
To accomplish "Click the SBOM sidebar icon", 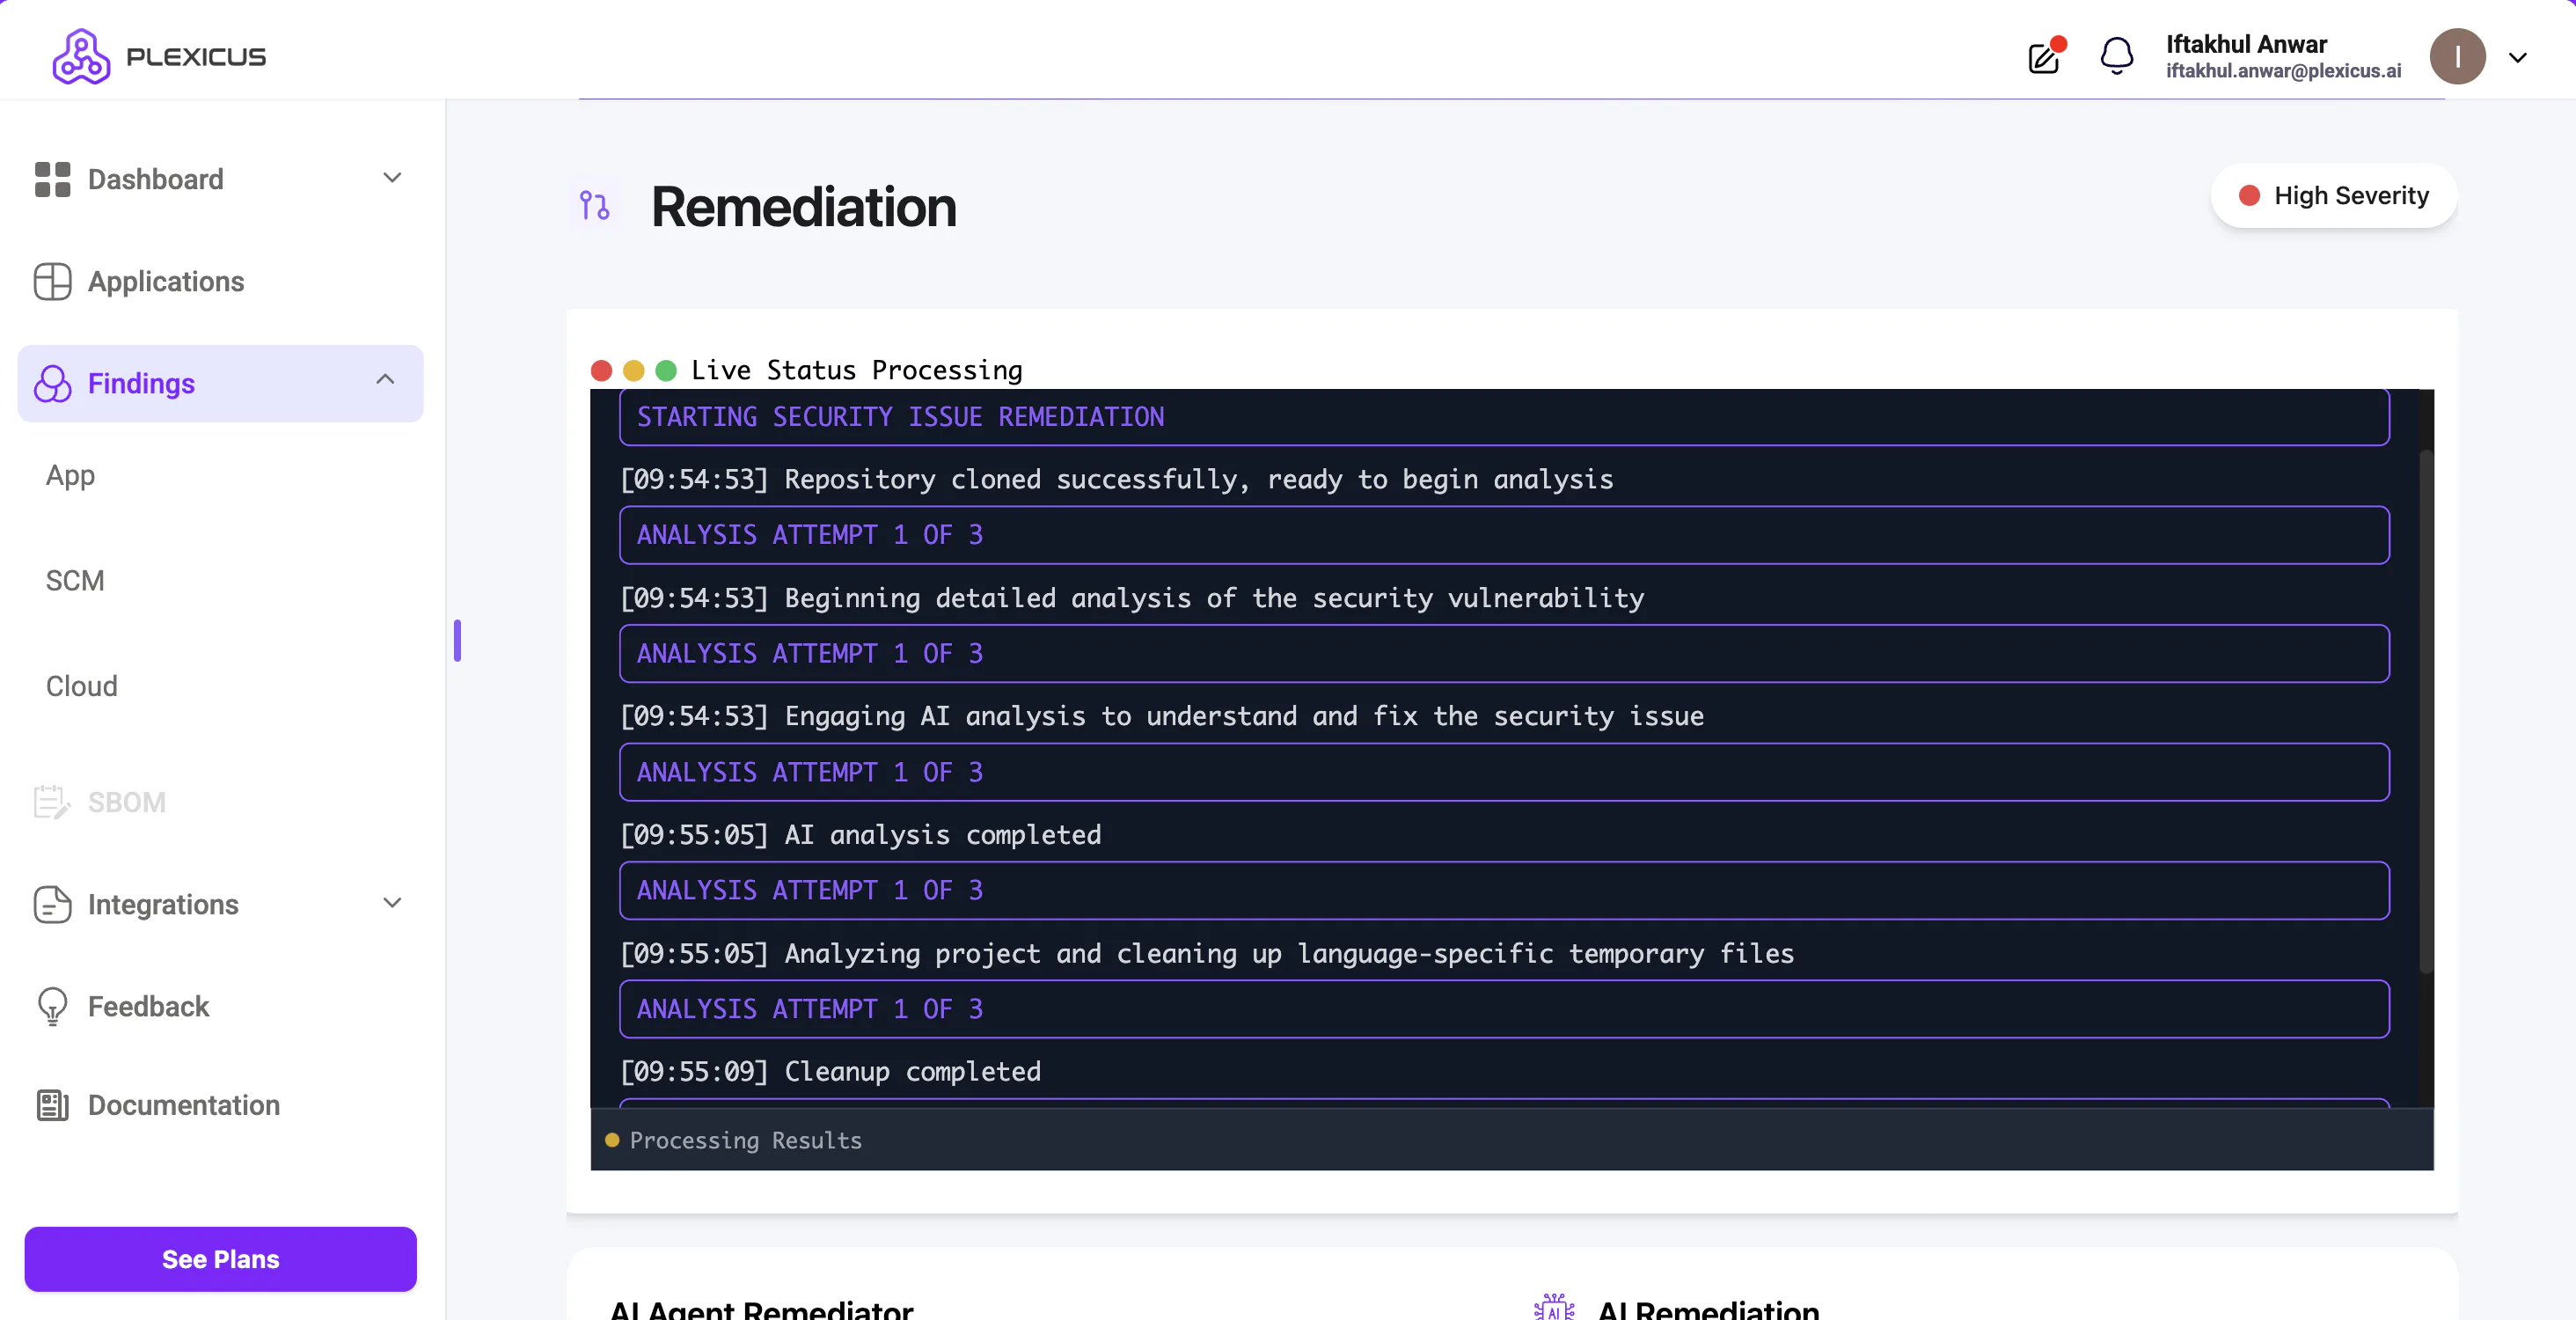I will tap(52, 802).
